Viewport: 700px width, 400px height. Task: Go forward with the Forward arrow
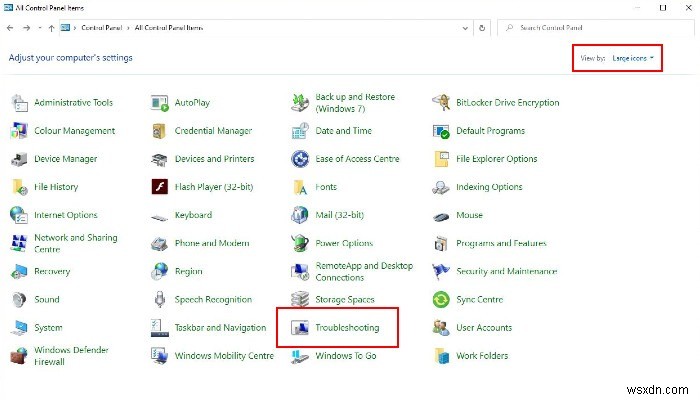[26, 28]
